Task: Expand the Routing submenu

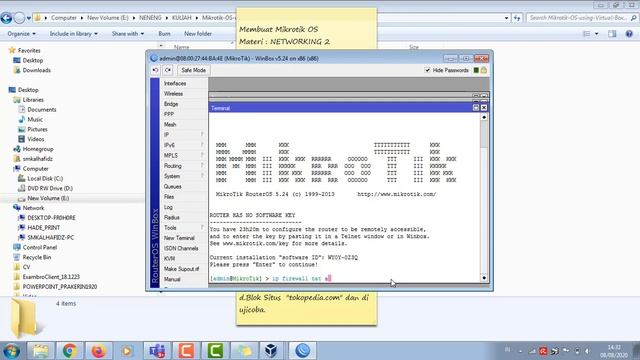Action: (x=184, y=166)
